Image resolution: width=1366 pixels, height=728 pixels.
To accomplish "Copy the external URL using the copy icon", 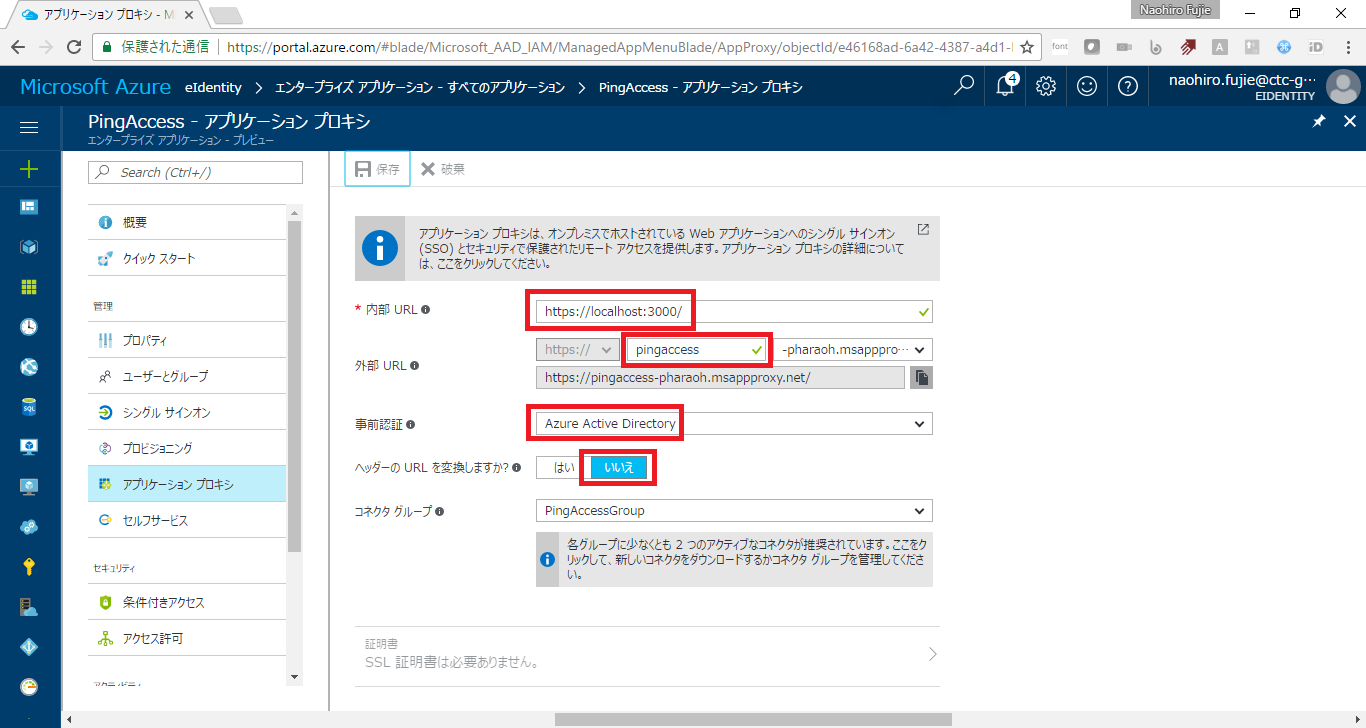I will click(x=920, y=377).
